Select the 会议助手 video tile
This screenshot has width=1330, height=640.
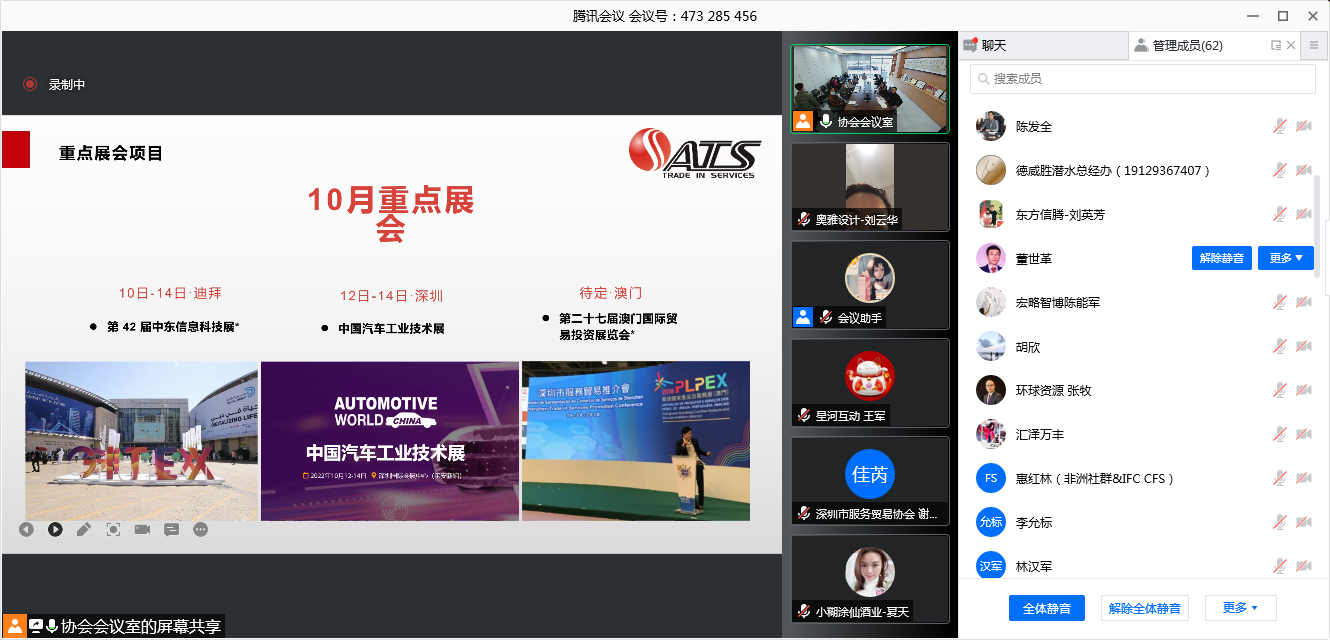(870, 285)
